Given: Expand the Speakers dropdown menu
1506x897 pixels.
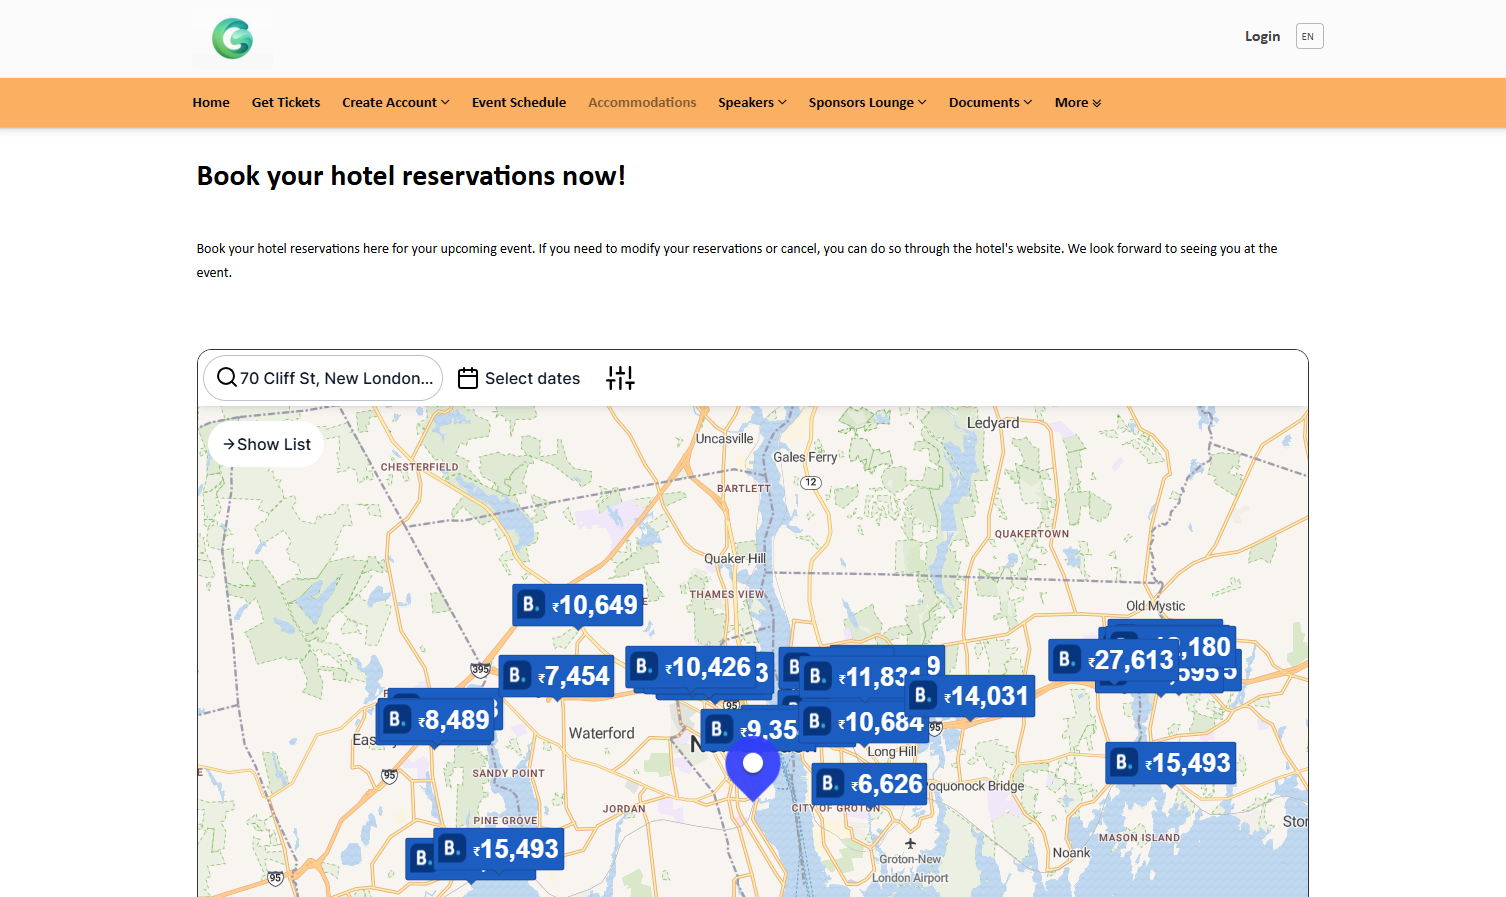Looking at the screenshot, I should click(752, 103).
